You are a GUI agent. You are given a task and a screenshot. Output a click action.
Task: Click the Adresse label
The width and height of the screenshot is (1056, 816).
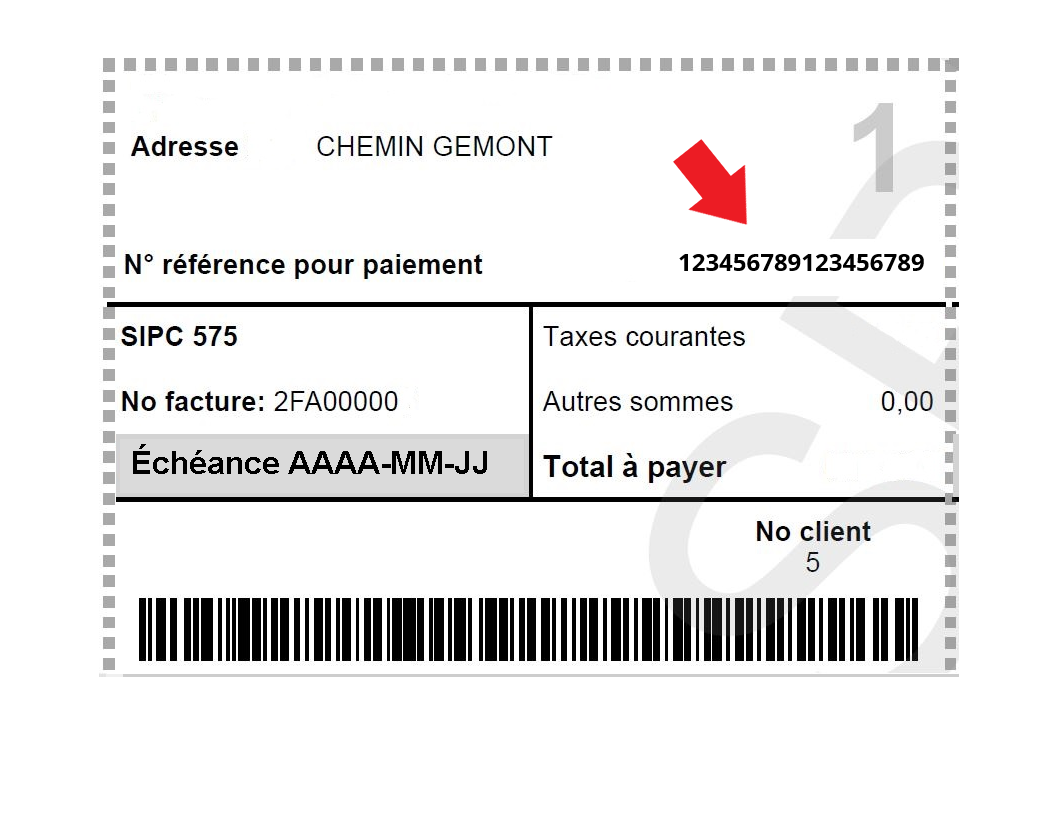[x=185, y=146]
